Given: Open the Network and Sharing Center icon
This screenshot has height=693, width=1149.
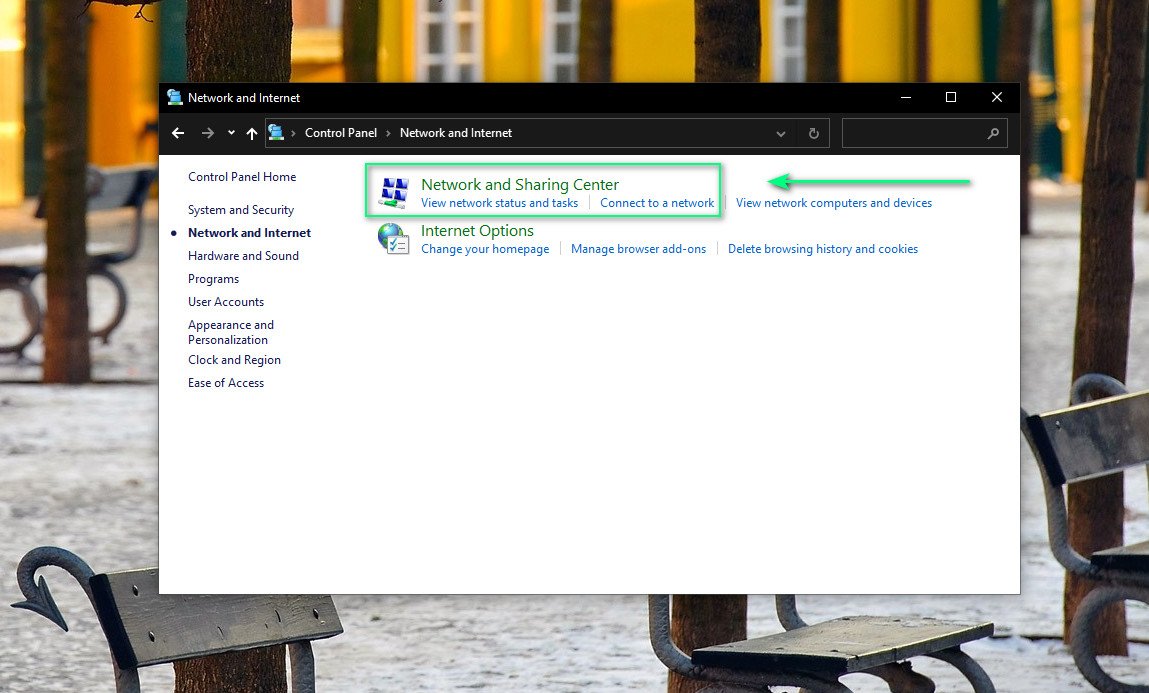Looking at the screenshot, I should tap(393, 190).
